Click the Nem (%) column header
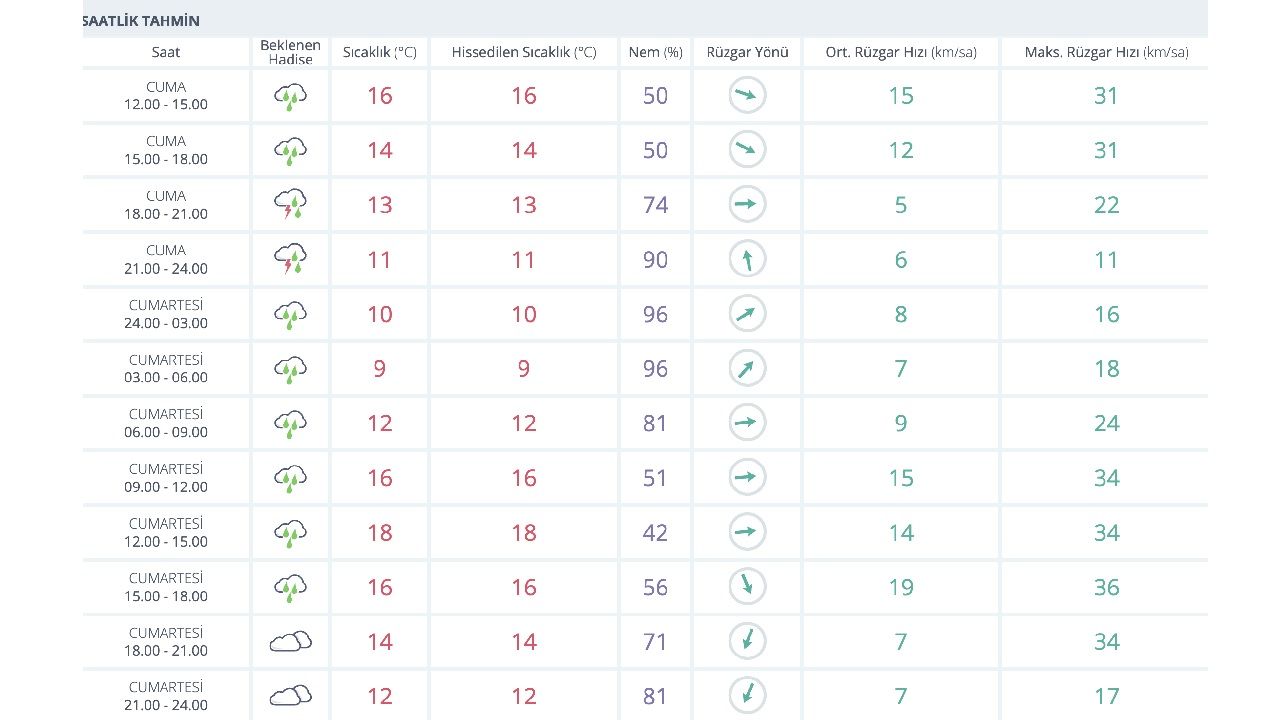 (x=655, y=52)
